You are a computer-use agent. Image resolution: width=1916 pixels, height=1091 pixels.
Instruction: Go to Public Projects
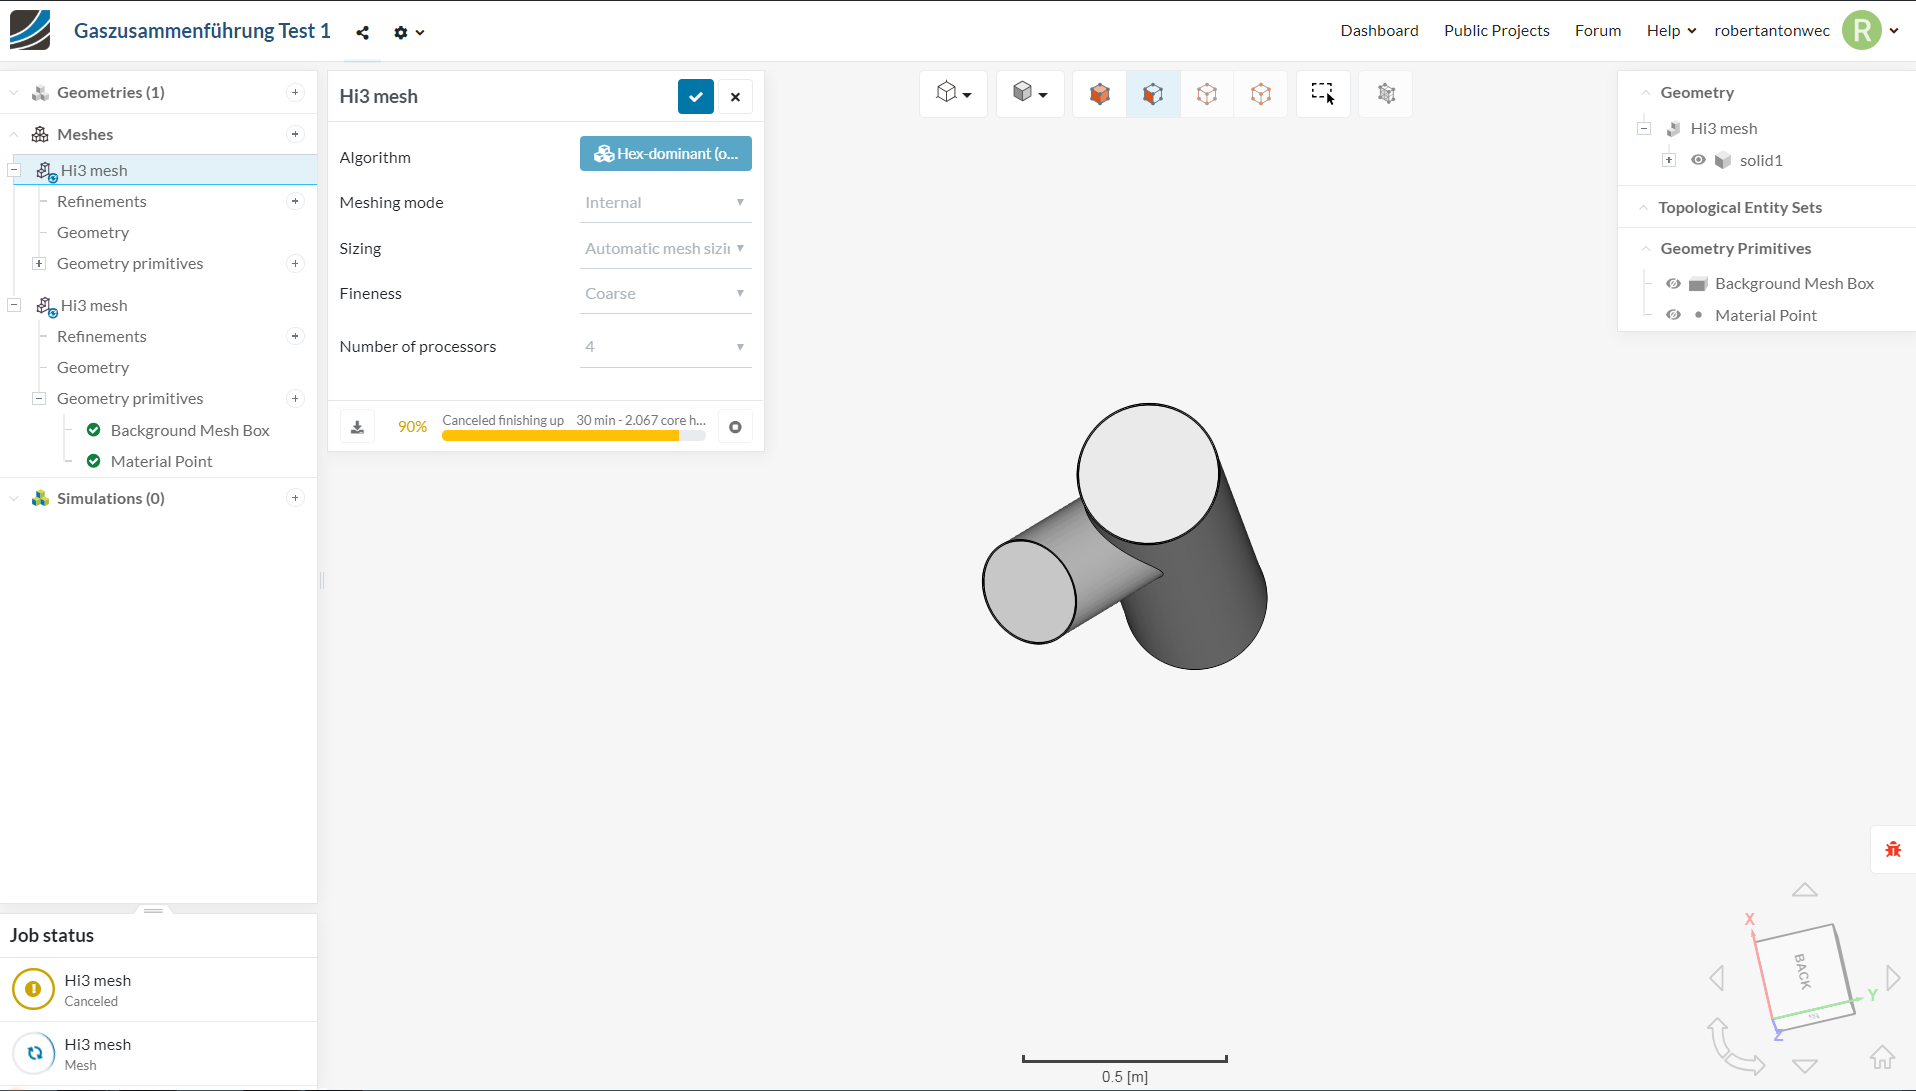[x=1496, y=31]
